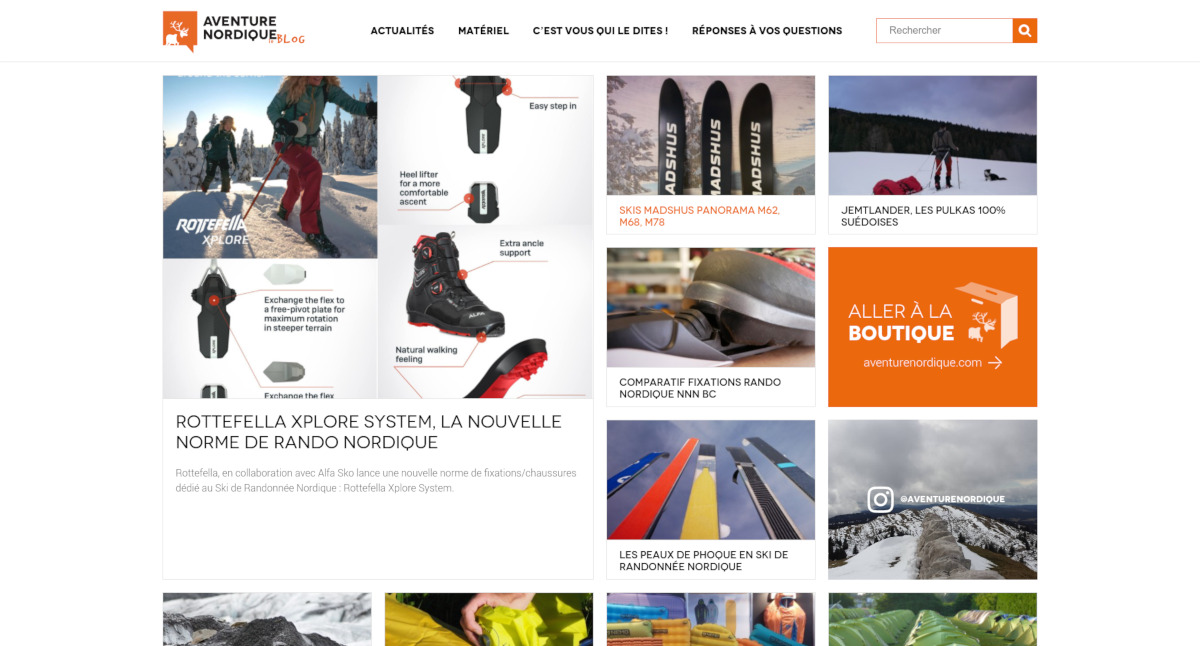Open Comparatif fixations rando nordique NNN BC
The height and width of the screenshot is (646, 1200).
700,388
